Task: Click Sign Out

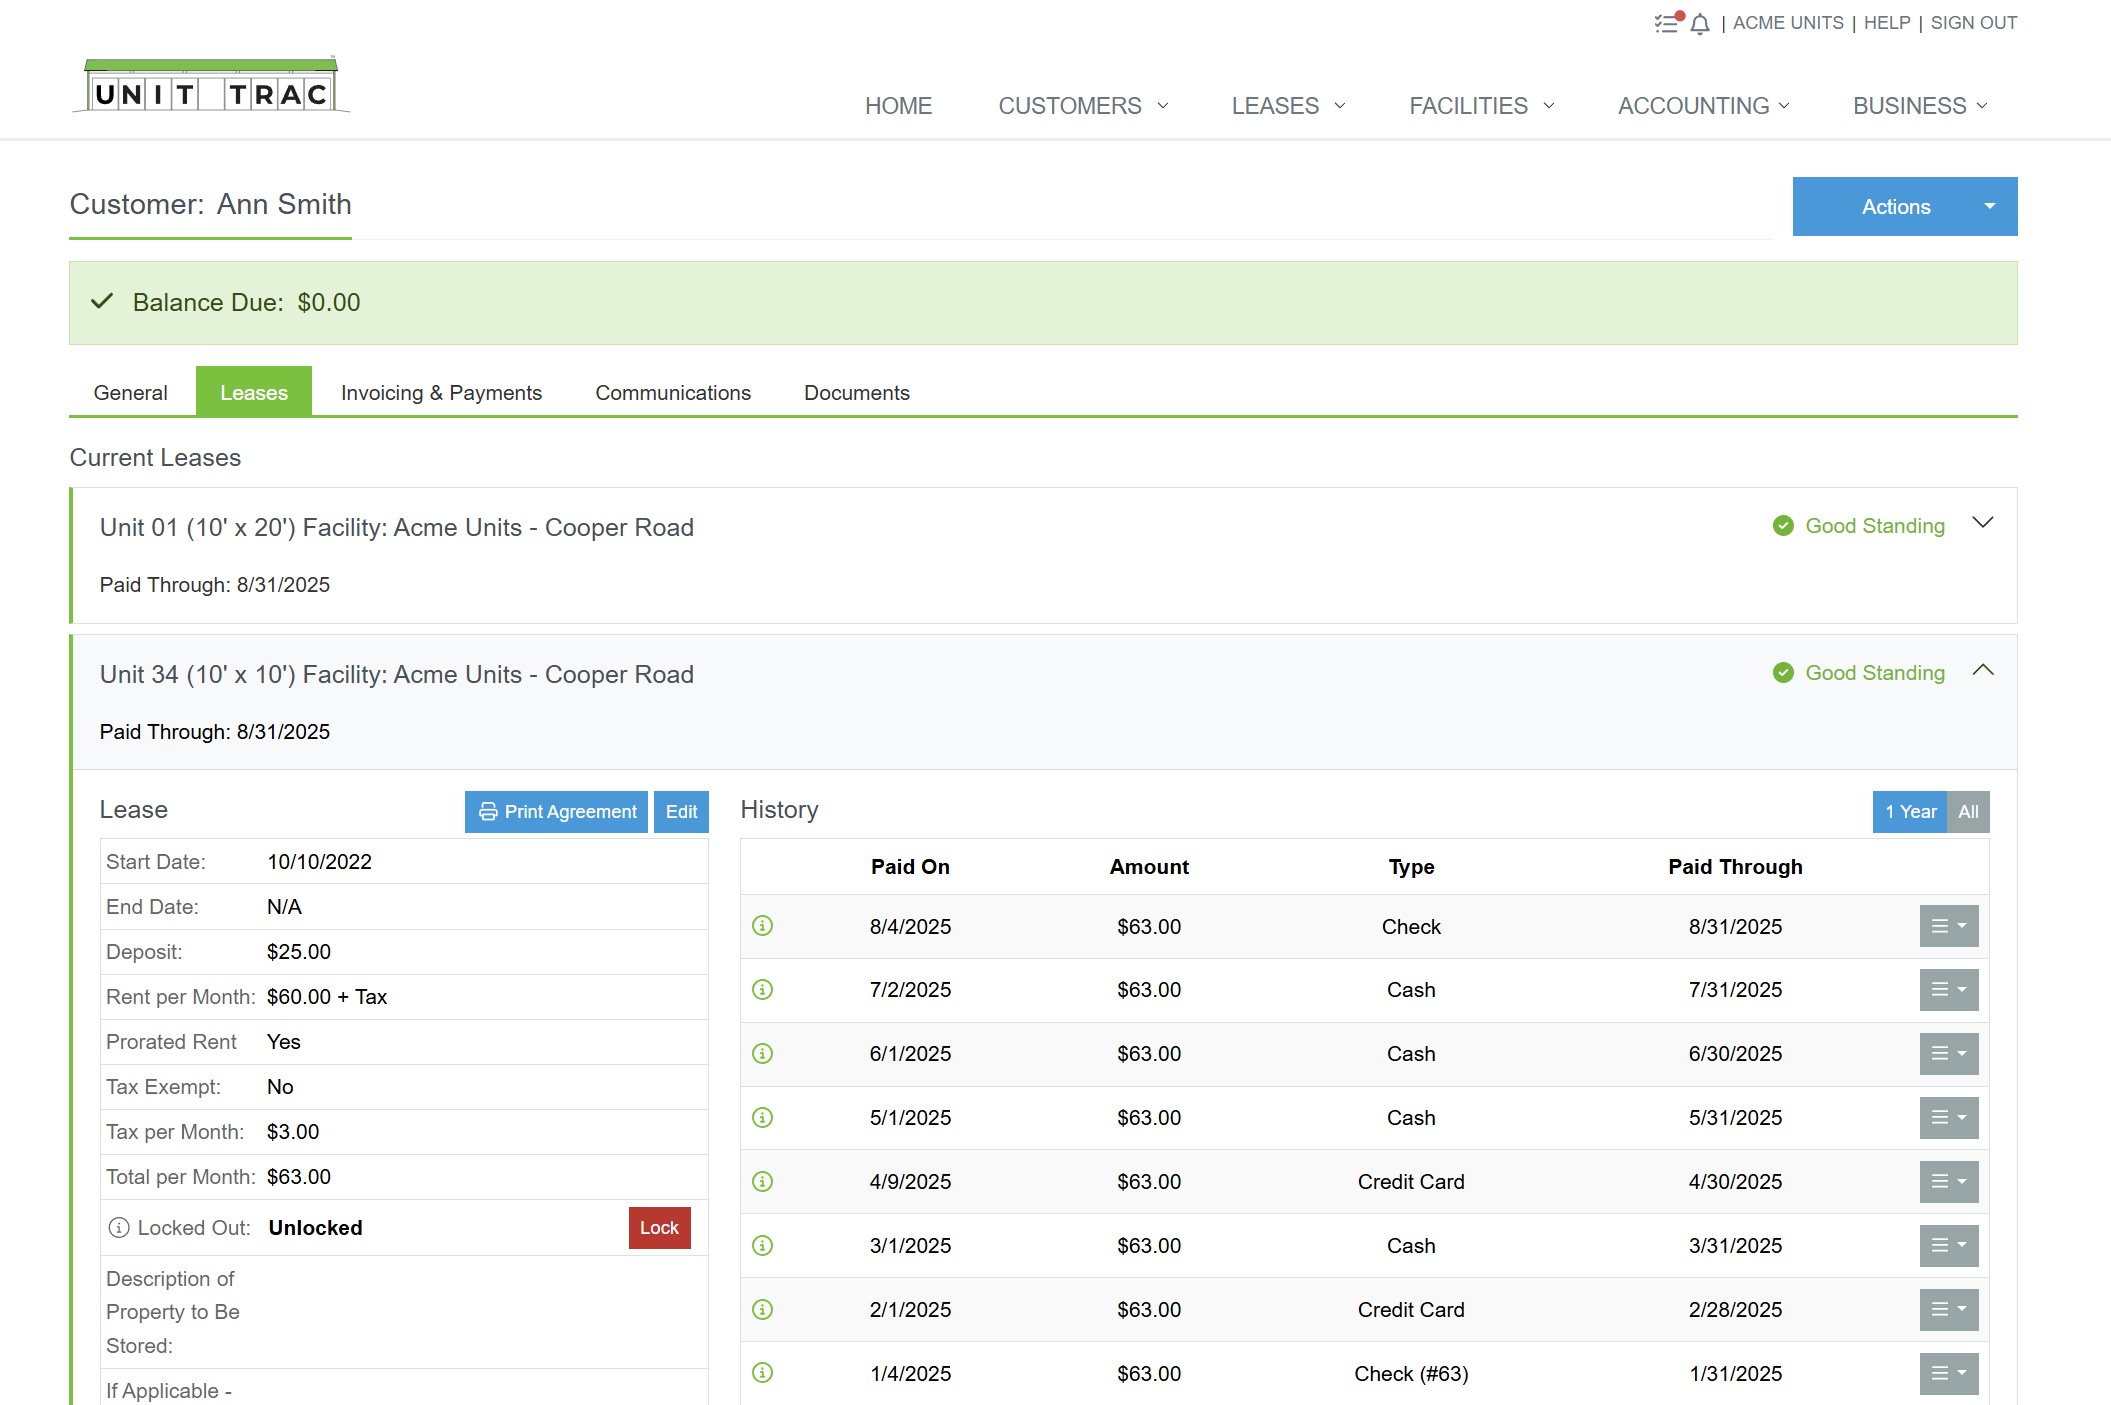Action: pyautogui.click(x=1973, y=23)
